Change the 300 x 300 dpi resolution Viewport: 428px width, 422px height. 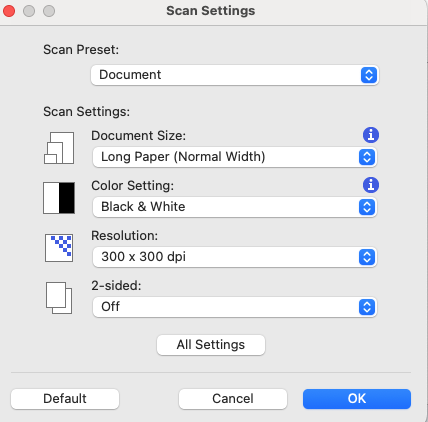235,257
